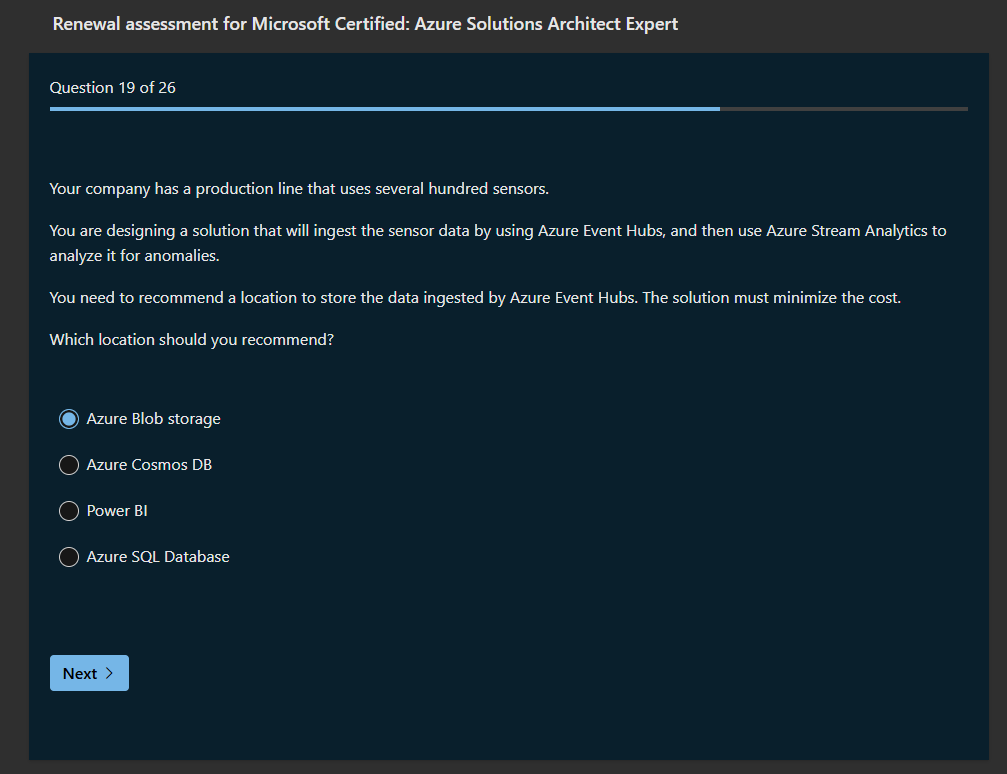Click the Renewal assessment page title

365,23
